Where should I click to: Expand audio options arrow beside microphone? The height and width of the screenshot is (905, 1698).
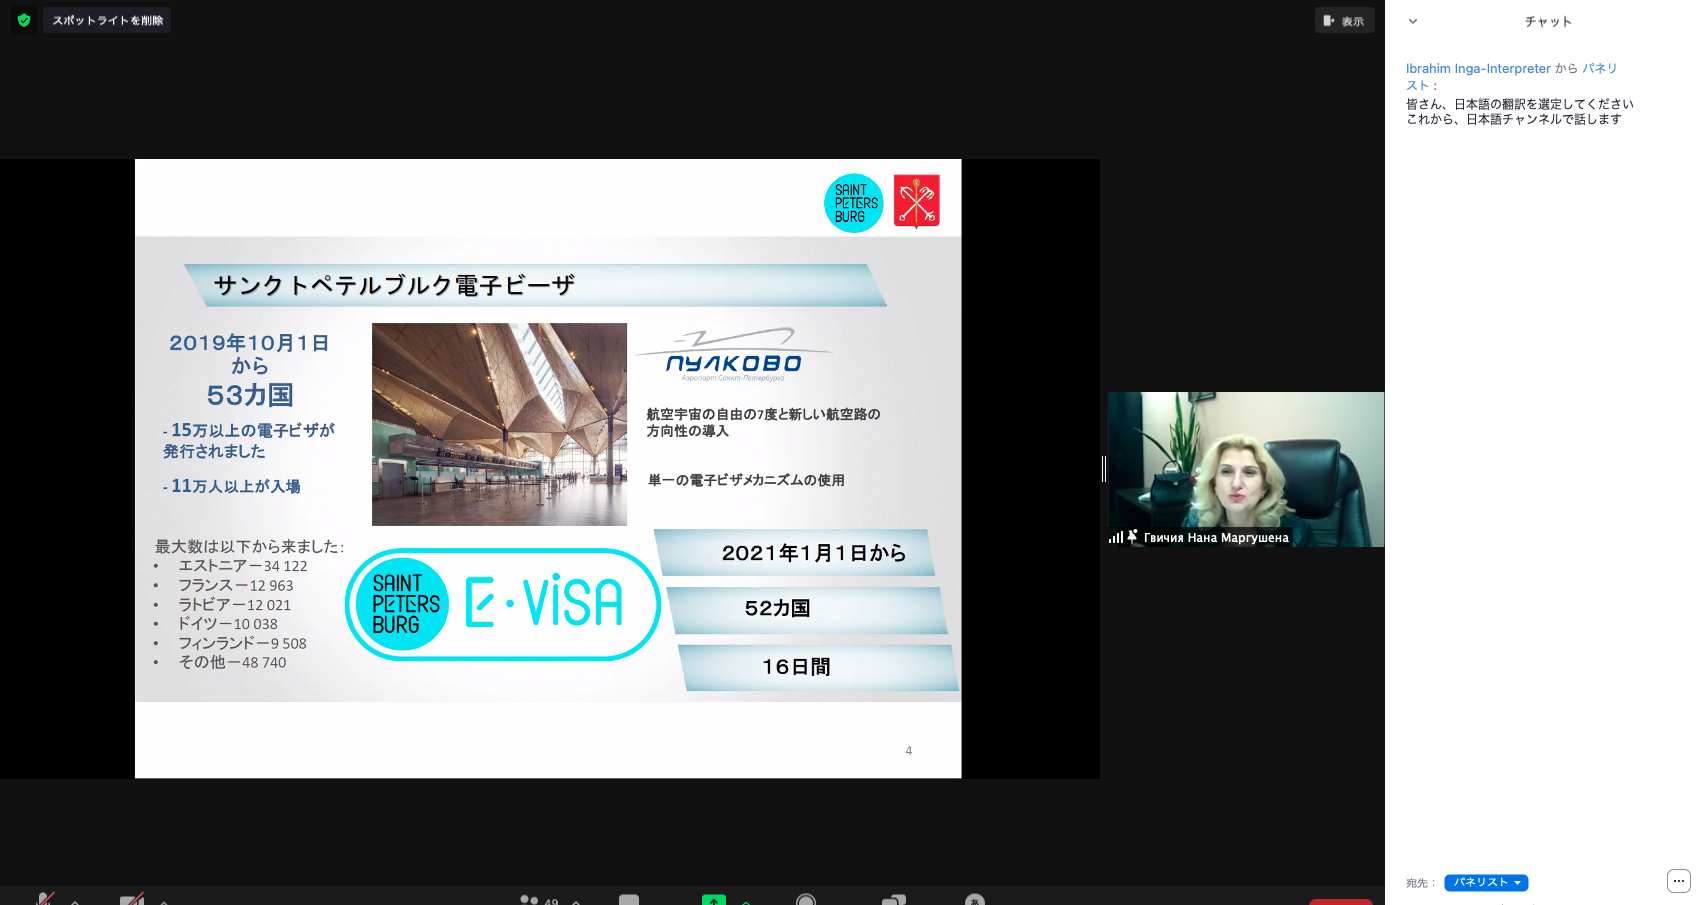tap(76, 901)
